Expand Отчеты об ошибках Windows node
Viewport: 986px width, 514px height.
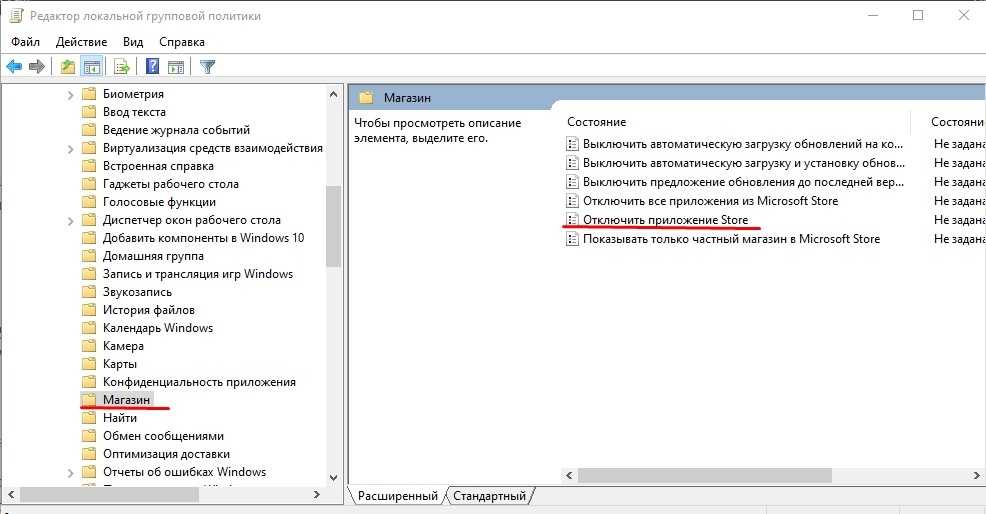pos(70,472)
